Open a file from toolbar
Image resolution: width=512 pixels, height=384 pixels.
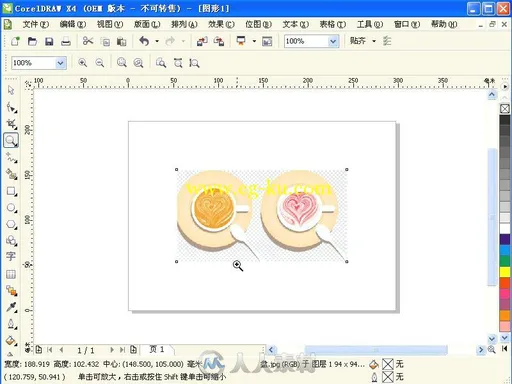click(32, 41)
